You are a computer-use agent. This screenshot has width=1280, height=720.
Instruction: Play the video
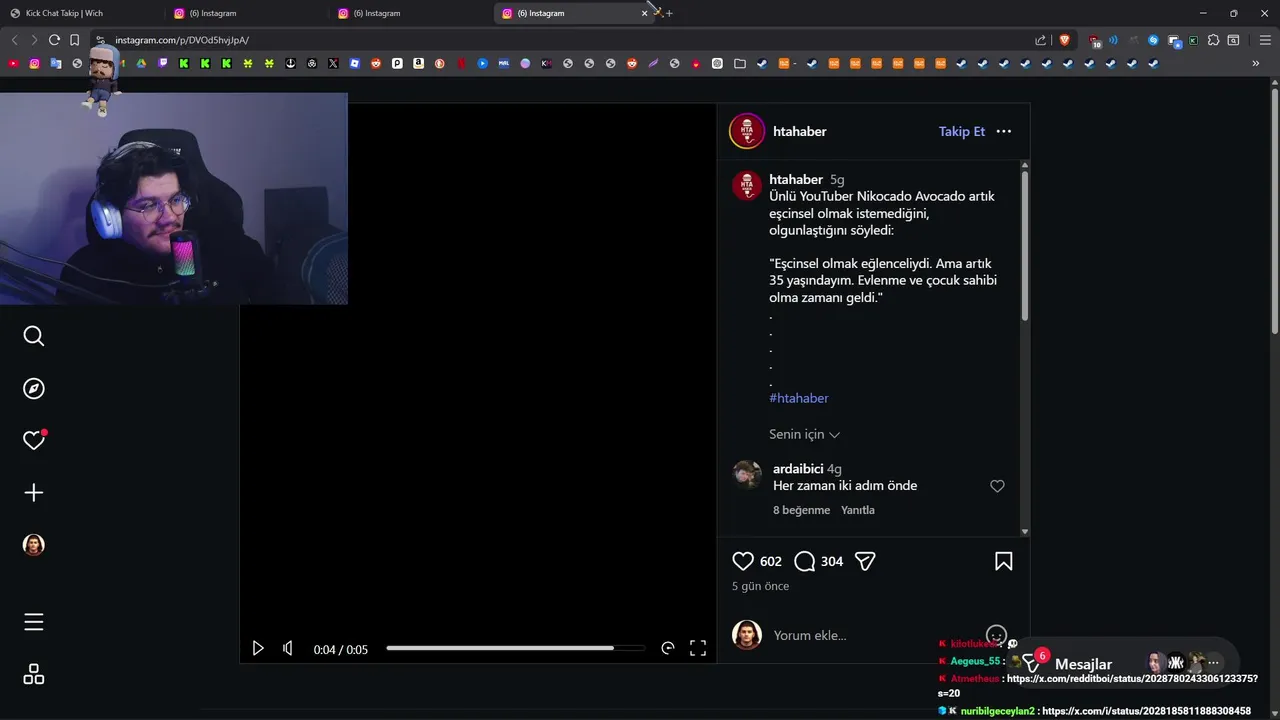click(258, 648)
